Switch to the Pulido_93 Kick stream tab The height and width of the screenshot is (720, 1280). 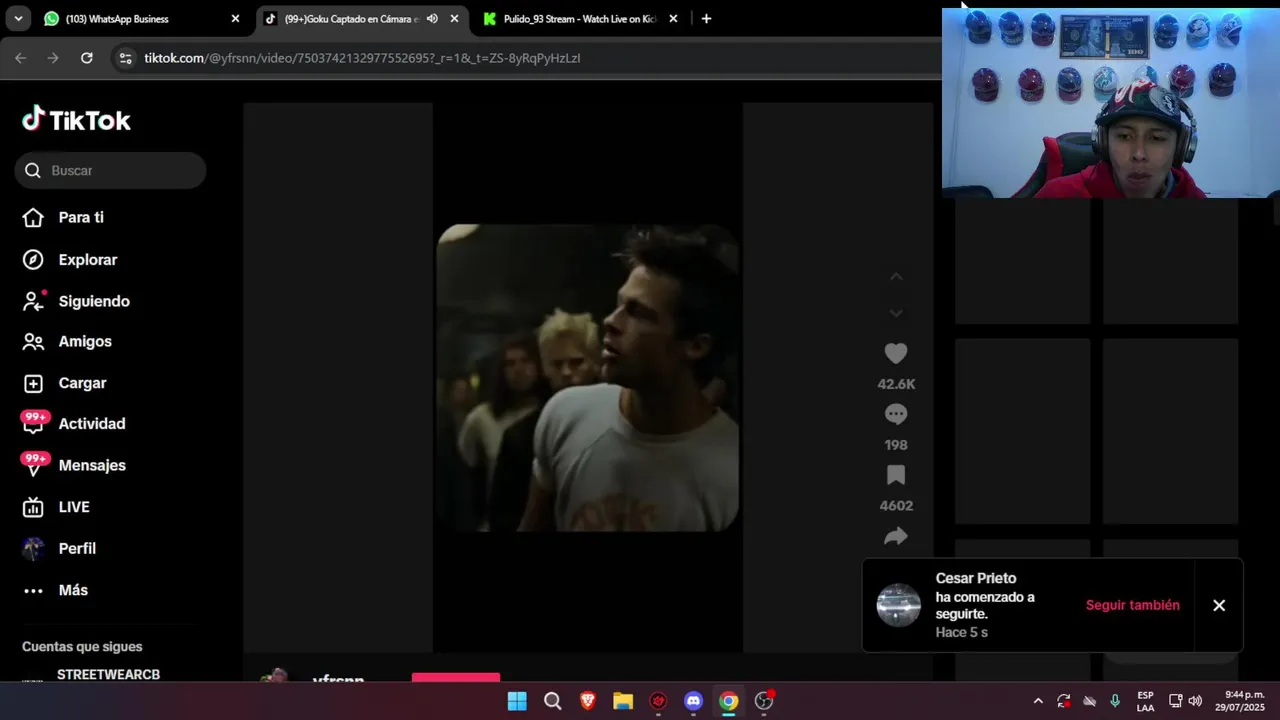coord(578,19)
